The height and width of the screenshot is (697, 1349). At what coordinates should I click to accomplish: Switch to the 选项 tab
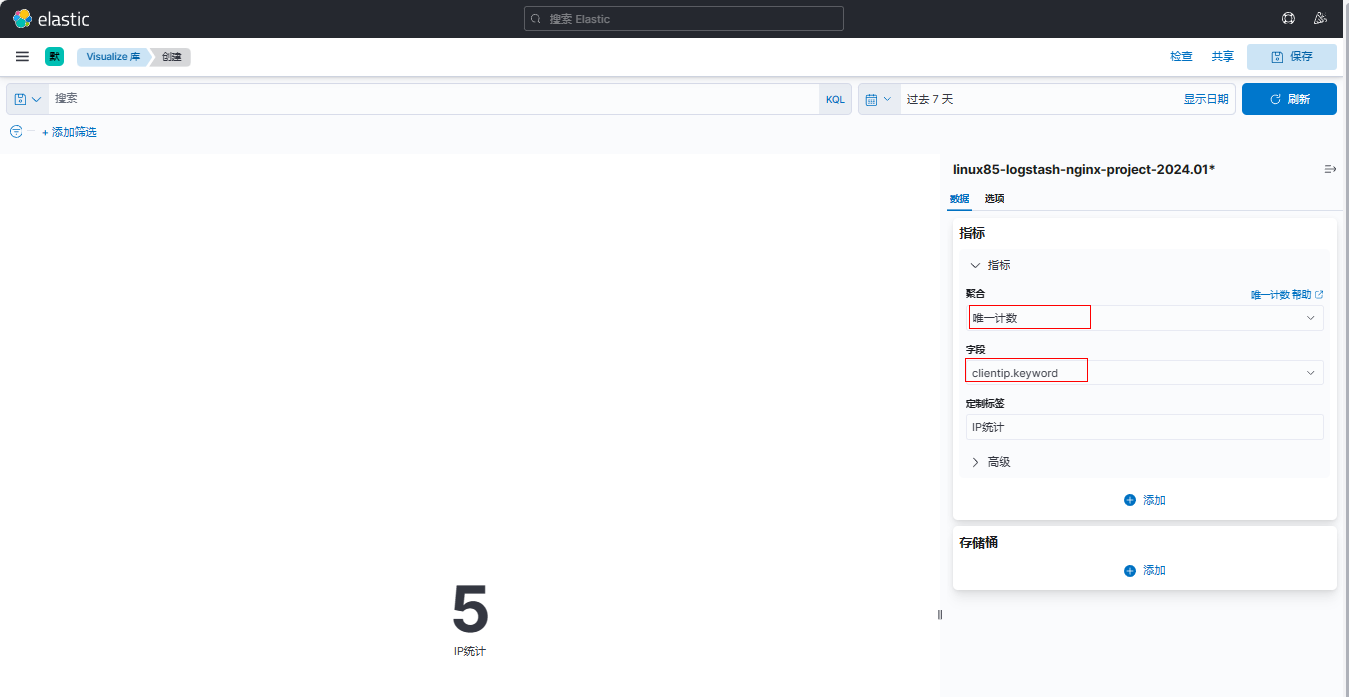click(994, 199)
